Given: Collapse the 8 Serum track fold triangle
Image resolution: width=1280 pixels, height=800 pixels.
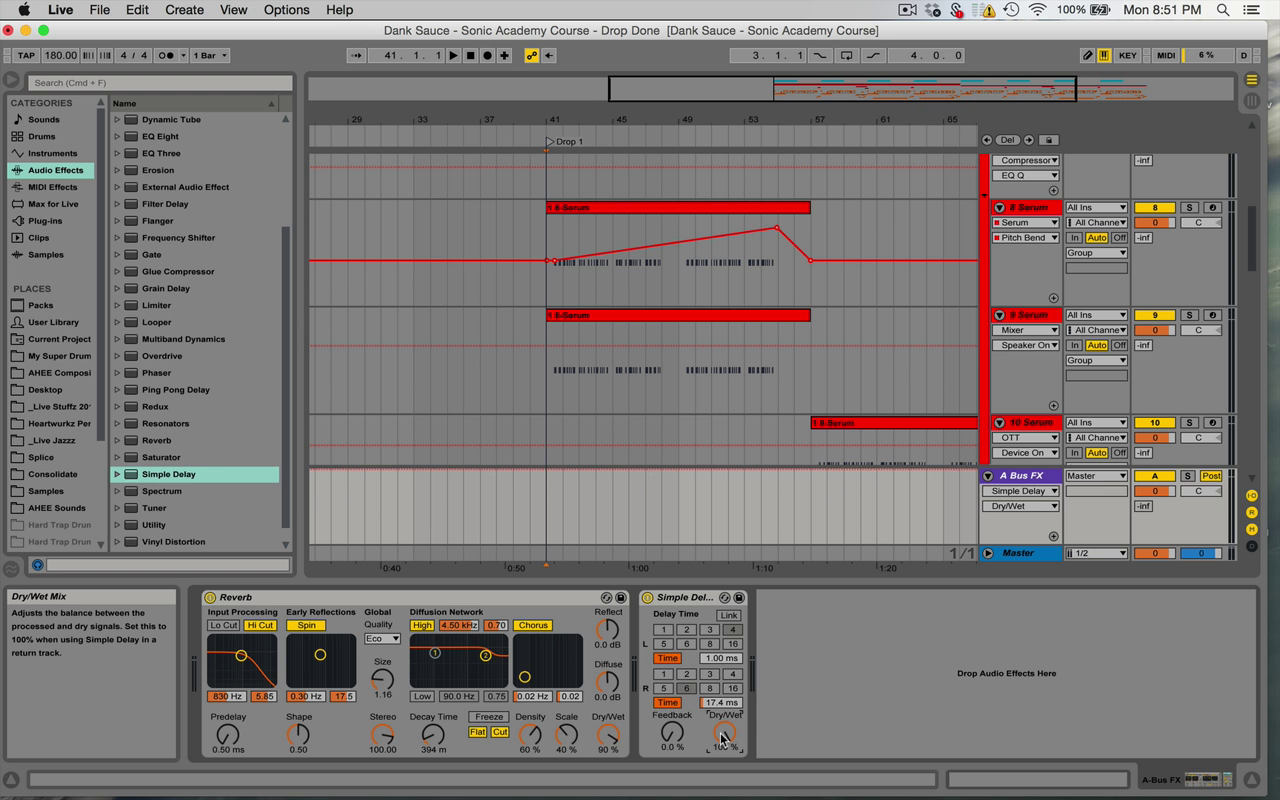Looking at the screenshot, I should point(999,208).
